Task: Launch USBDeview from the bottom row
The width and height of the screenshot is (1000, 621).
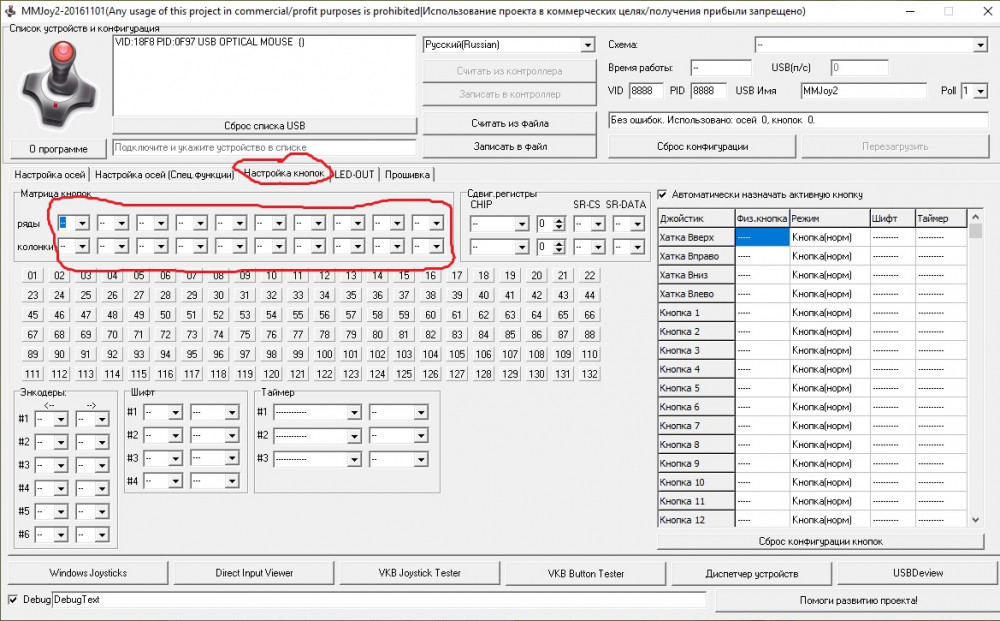Action: [x=917, y=573]
